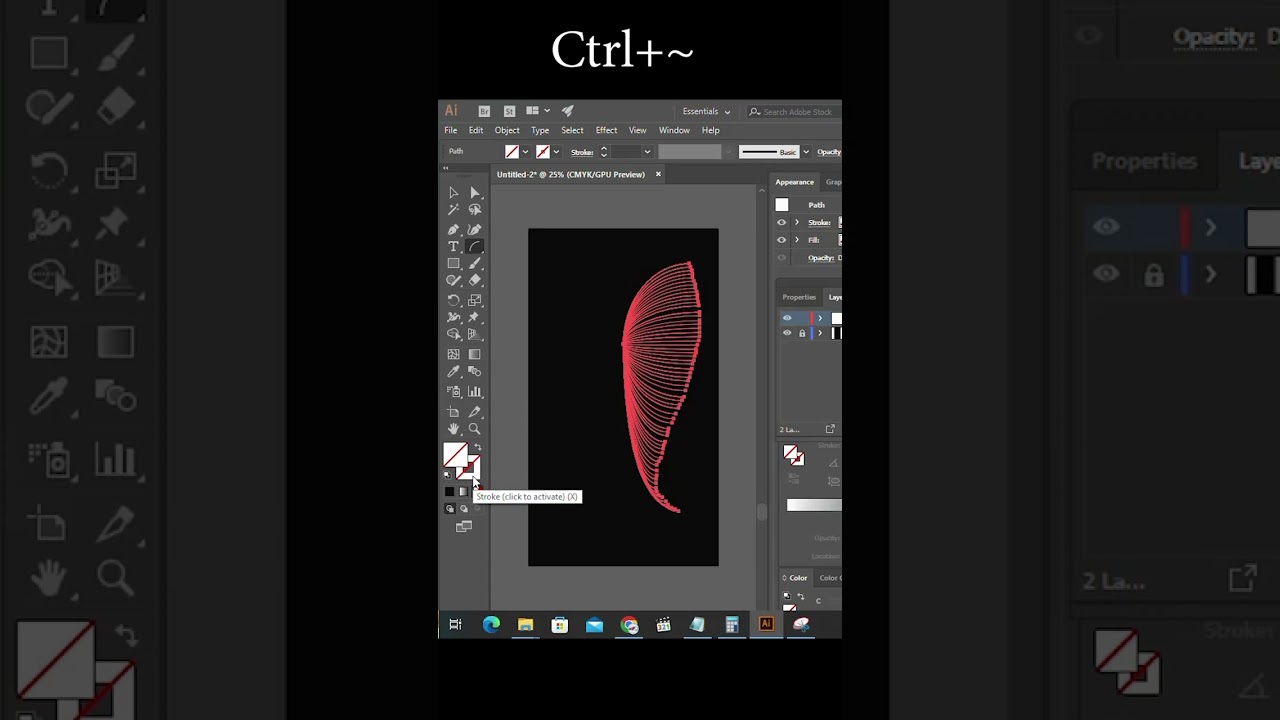Image resolution: width=1280 pixels, height=720 pixels.
Task: Select the Column Graph tool
Action: 475,392
